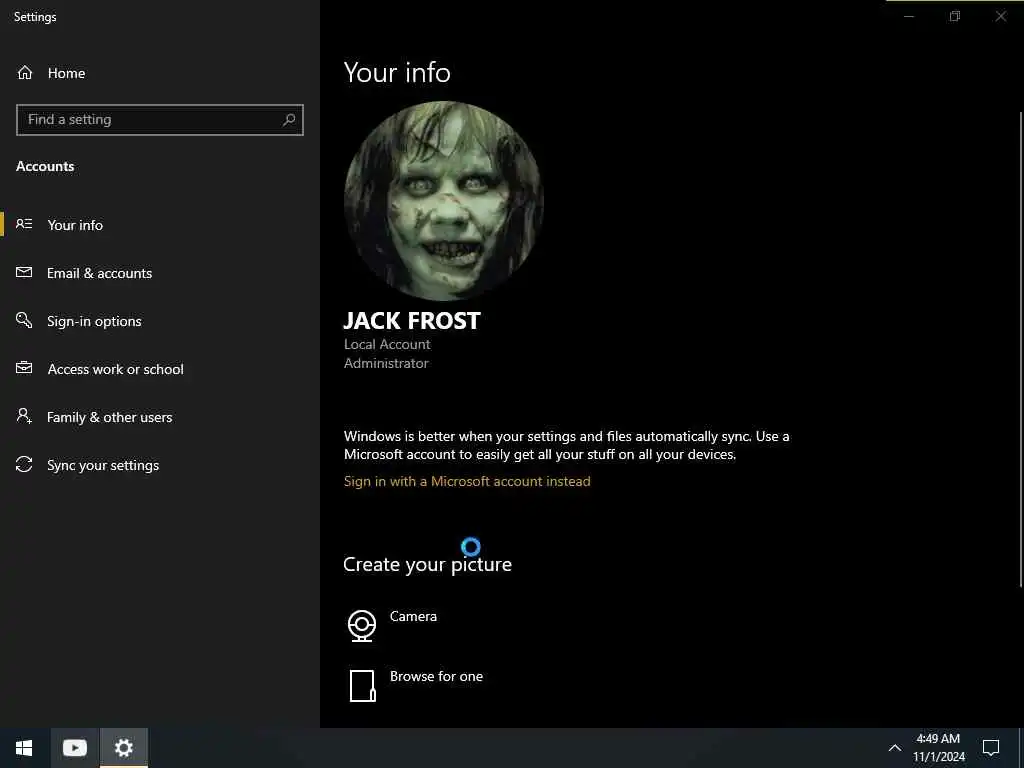Click the Sign-in options key icon
Viewport: 1024px width, 768px height.
tap(24, 320)
